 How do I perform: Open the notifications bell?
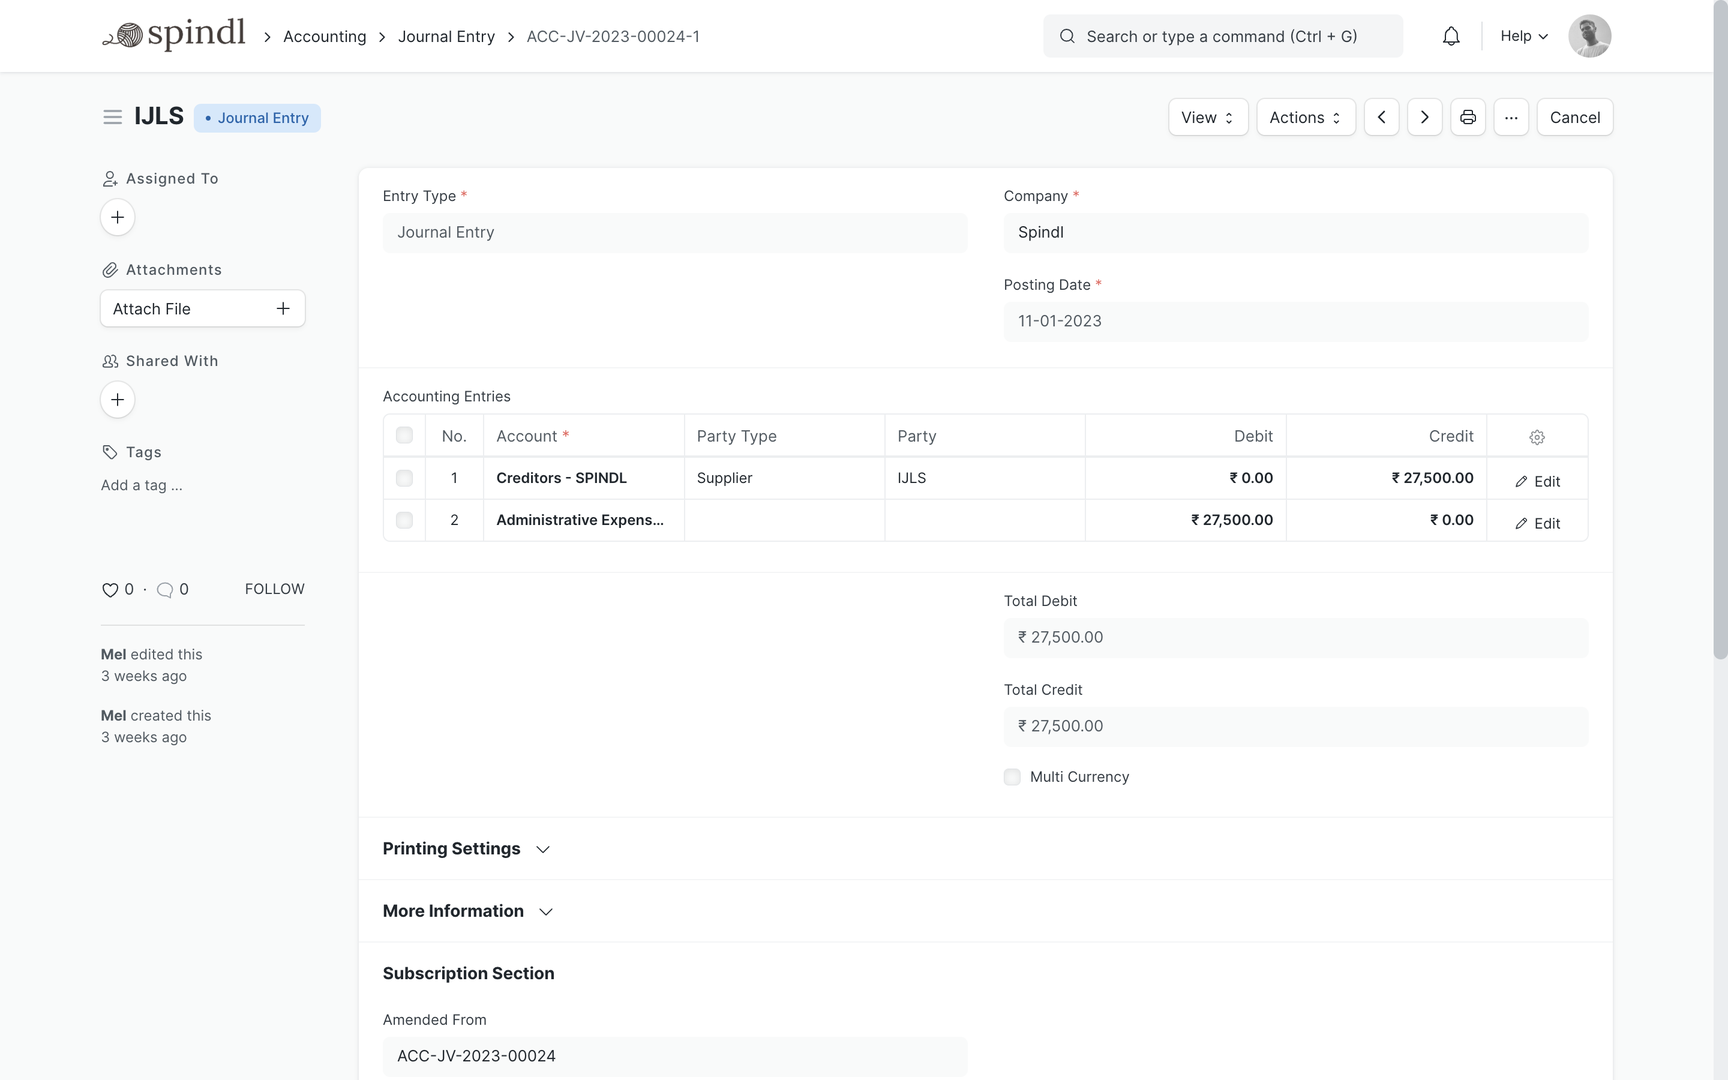1451,37
